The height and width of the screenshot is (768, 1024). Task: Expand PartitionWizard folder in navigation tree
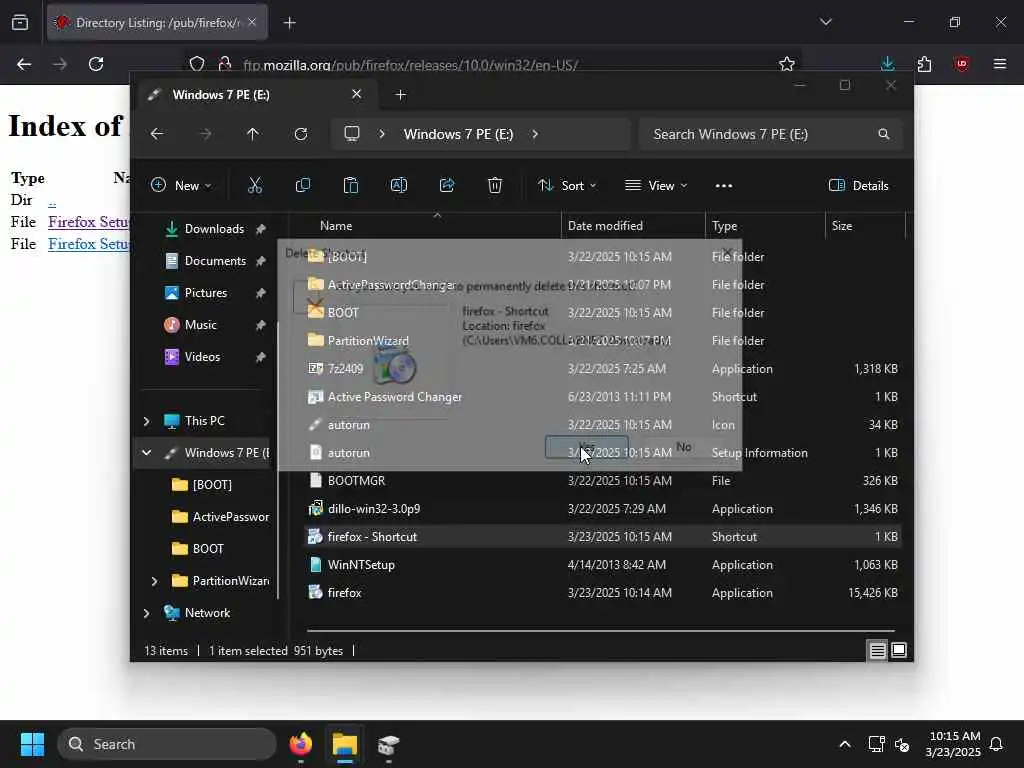154,581
